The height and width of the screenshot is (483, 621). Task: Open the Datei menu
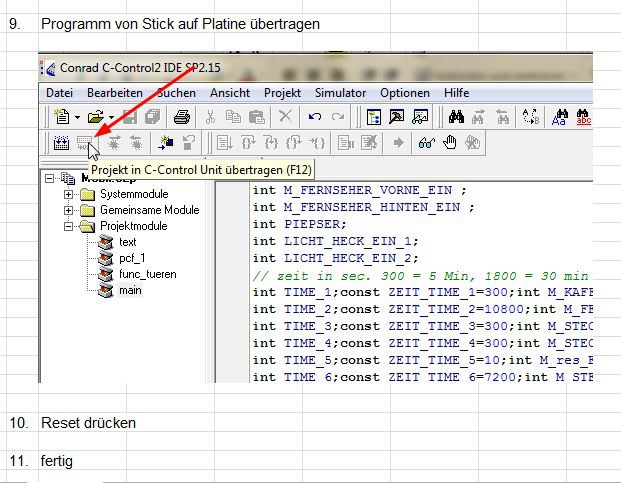(x=59, y=93)
